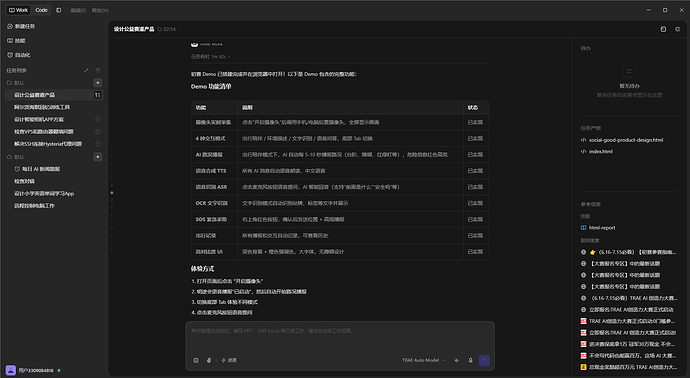Open the 编辑(E) menu

[78, 10]
